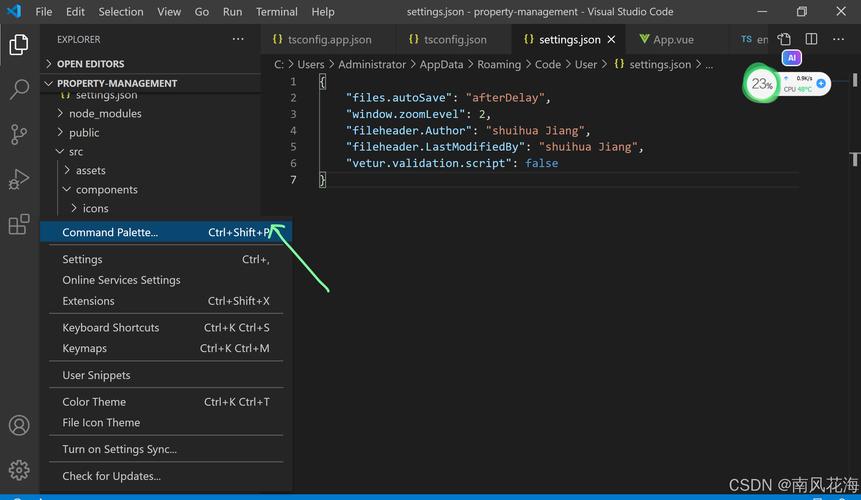
Task: Open User Snippets menu entry
Action: coord(166,375)
